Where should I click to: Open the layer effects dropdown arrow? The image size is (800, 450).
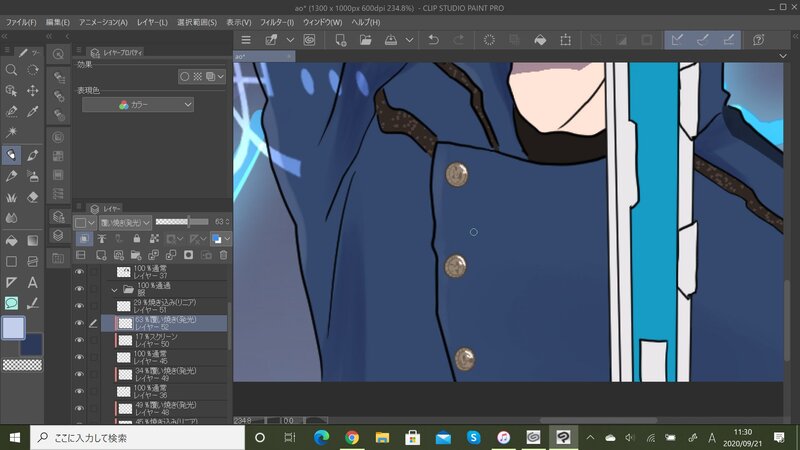(220, 77)
